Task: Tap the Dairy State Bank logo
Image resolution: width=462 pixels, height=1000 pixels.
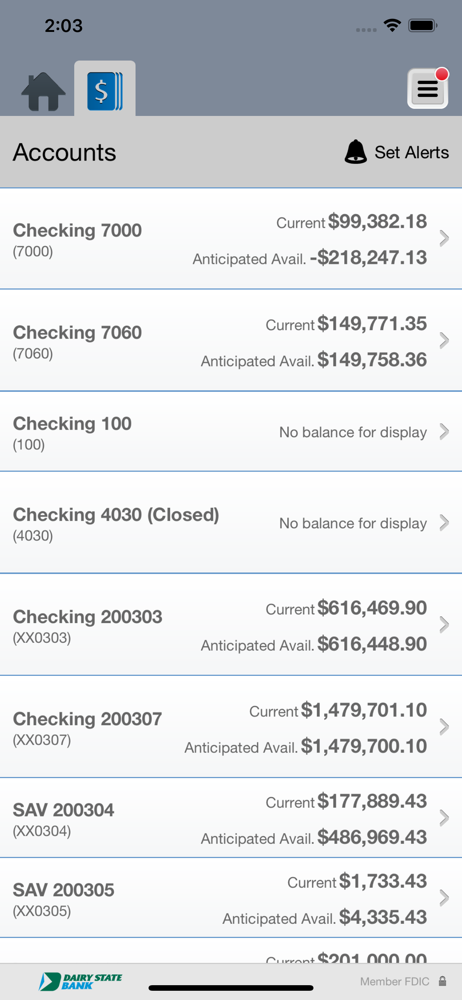Action: 80,981
